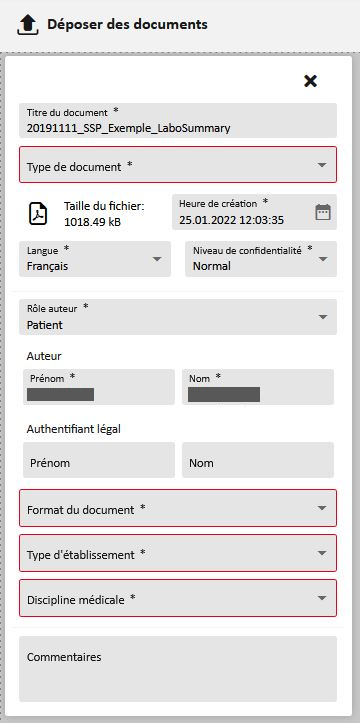Viewport: 360px width, 723px height.
Task: Click inside the Commentaires text area
Action: tap(178, 669)
